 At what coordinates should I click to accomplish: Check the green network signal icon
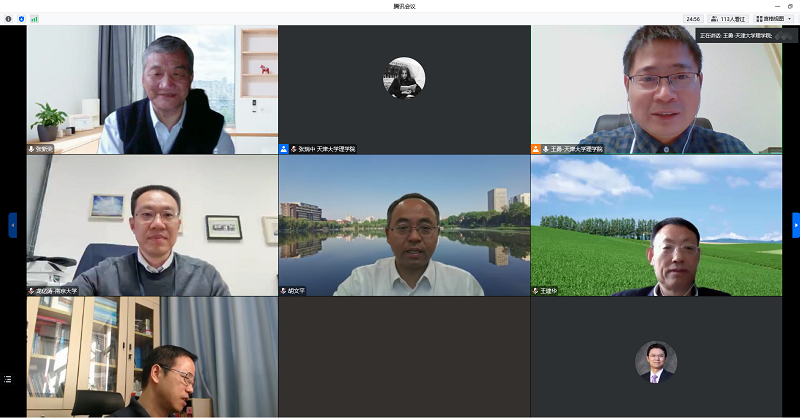pyautogui.click(x=34, y=18)
